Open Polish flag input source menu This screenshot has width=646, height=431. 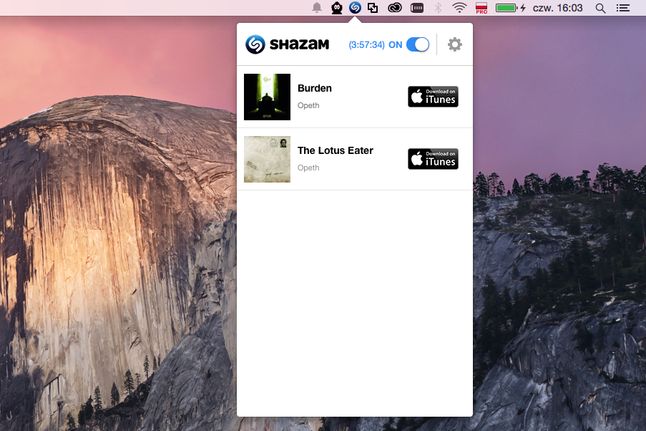pos(481,7)
